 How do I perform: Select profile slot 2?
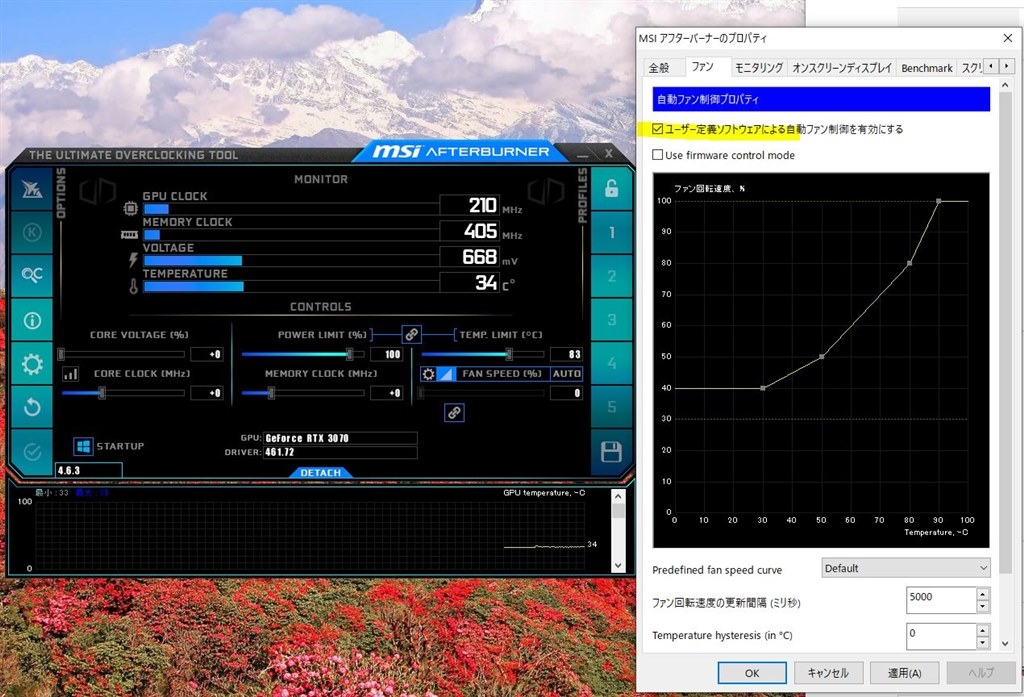click(611, 275)
